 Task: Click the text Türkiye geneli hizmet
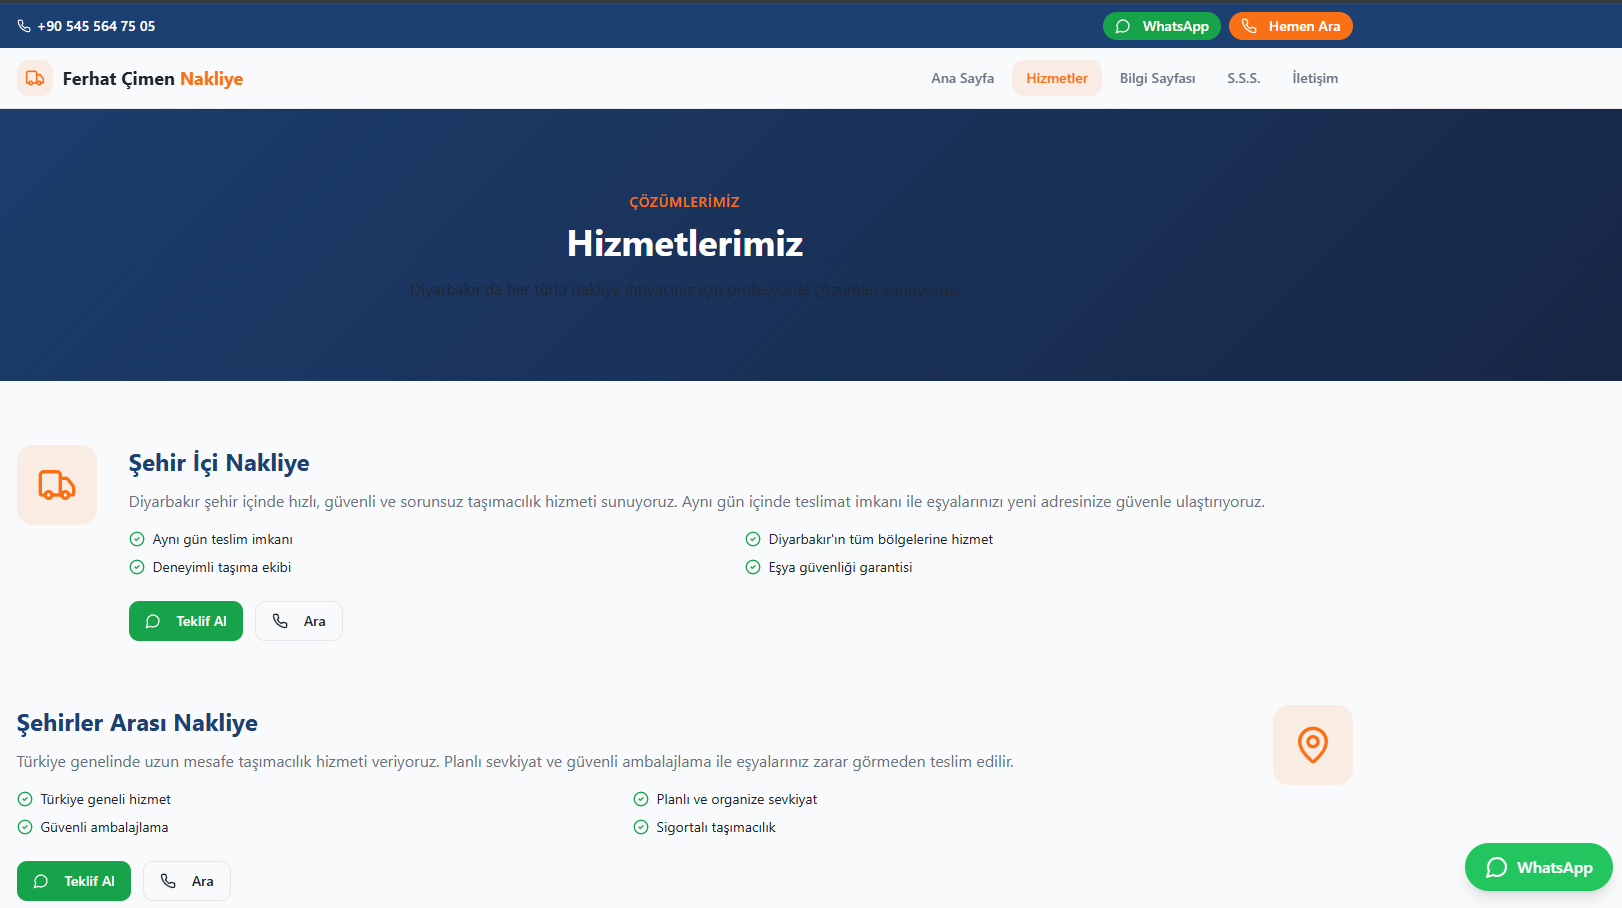106,799
